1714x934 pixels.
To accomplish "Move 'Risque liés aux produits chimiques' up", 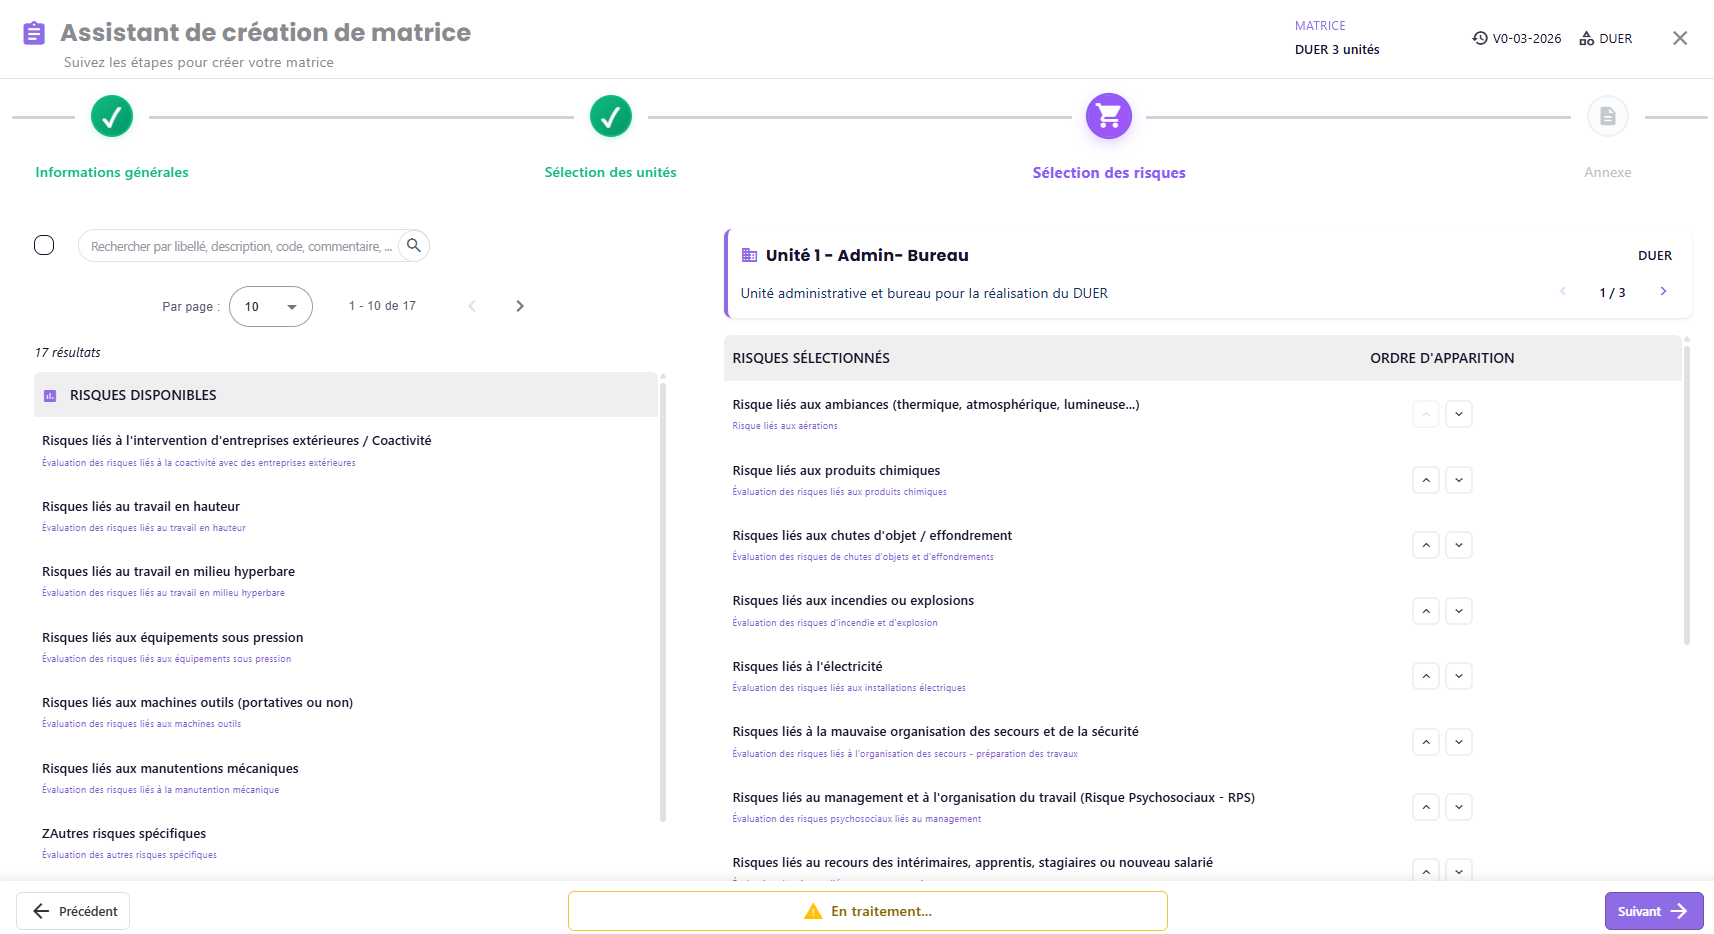I will 1426,480.
